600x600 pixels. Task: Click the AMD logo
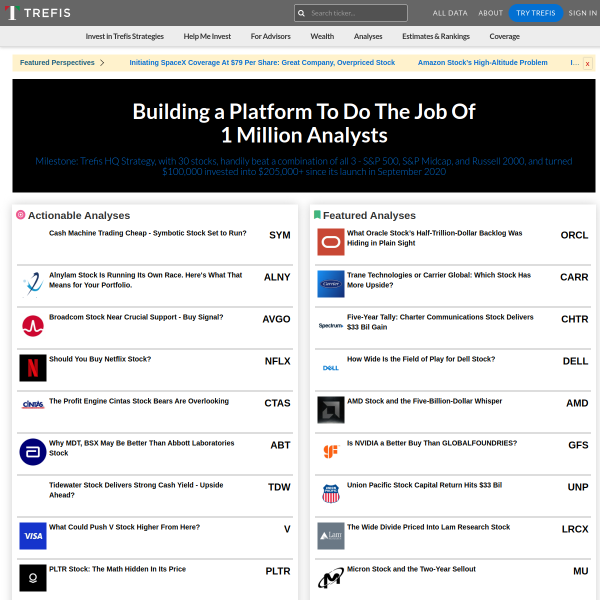click(x=331, y=410)
